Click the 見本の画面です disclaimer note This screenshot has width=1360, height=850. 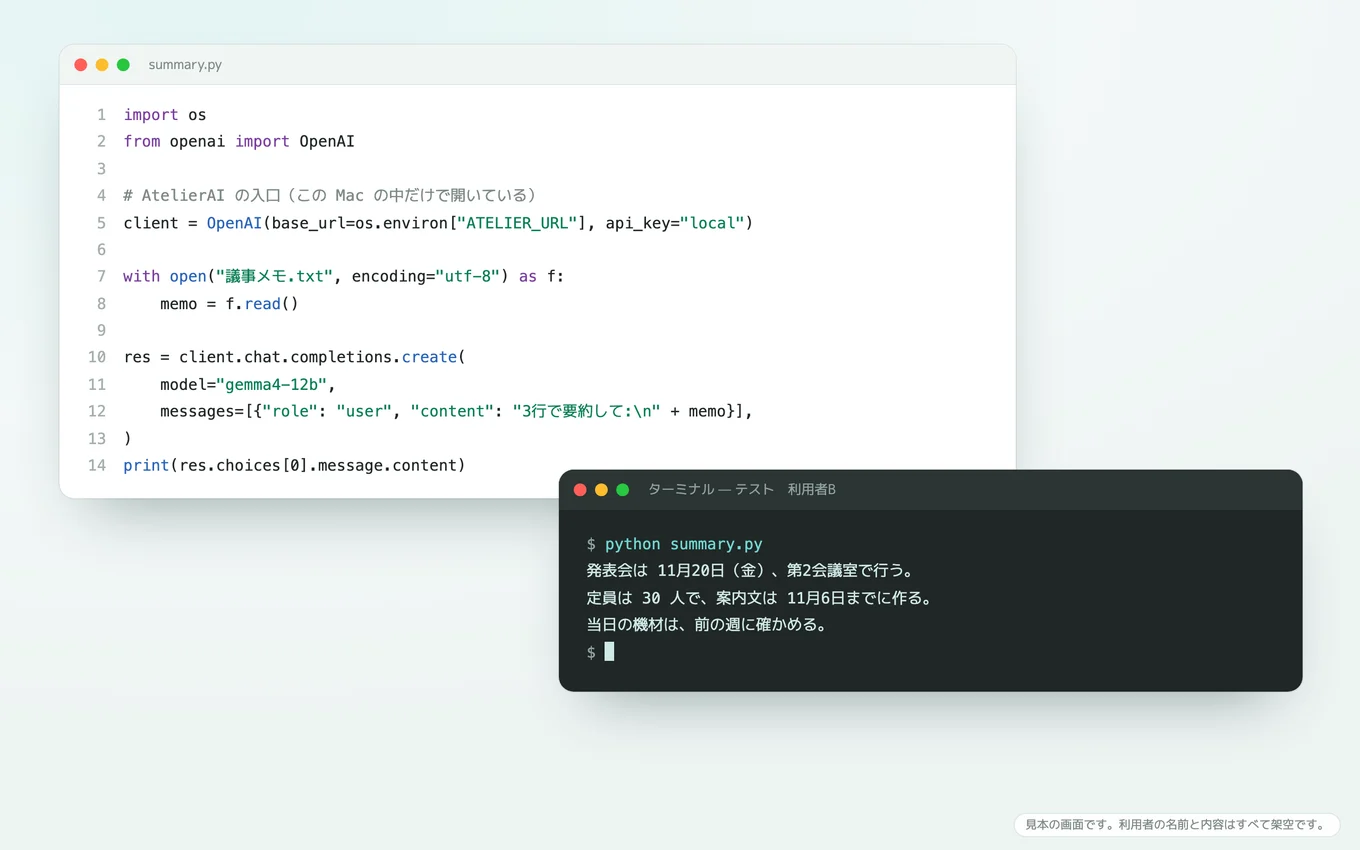(x=1176, y=825)
